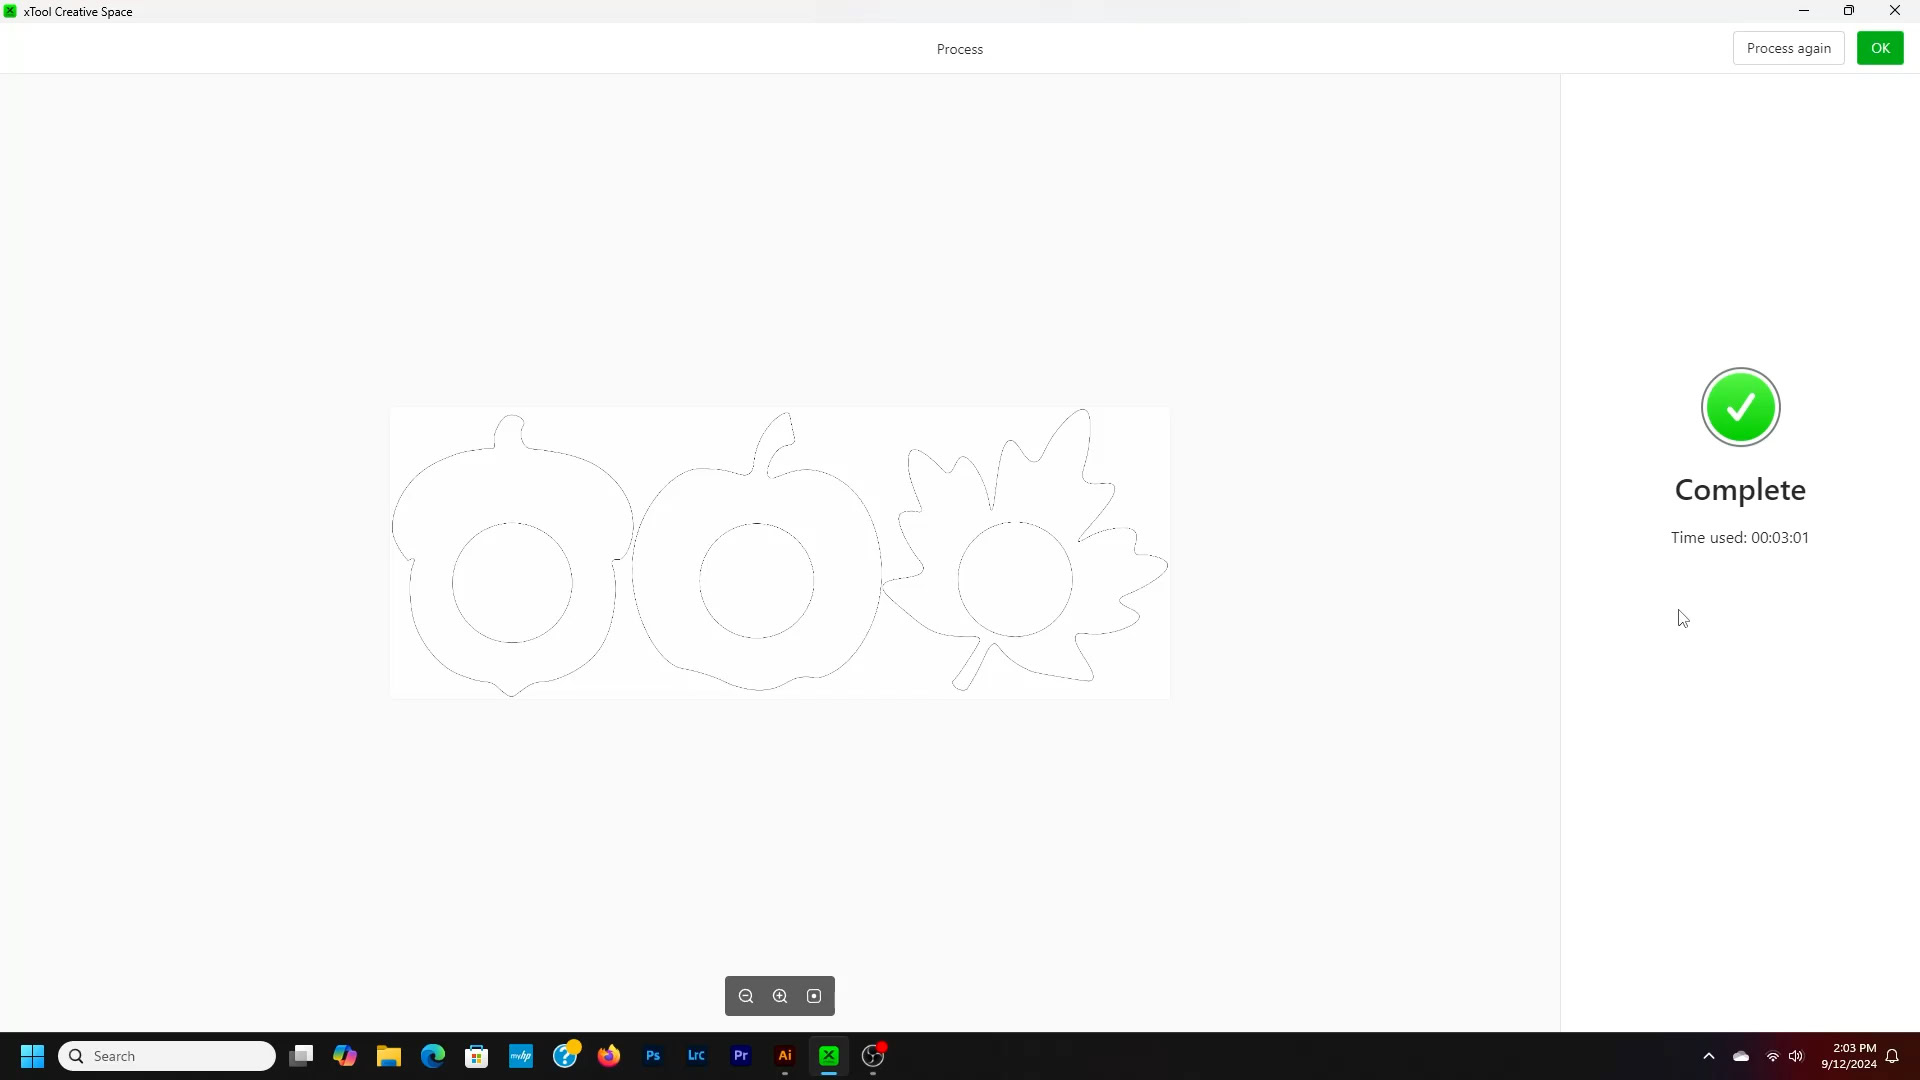This screenshot has width=1920, height=1080.
Task: Close the xTool Creative Space window
Action: click(x=1895, y=11)
